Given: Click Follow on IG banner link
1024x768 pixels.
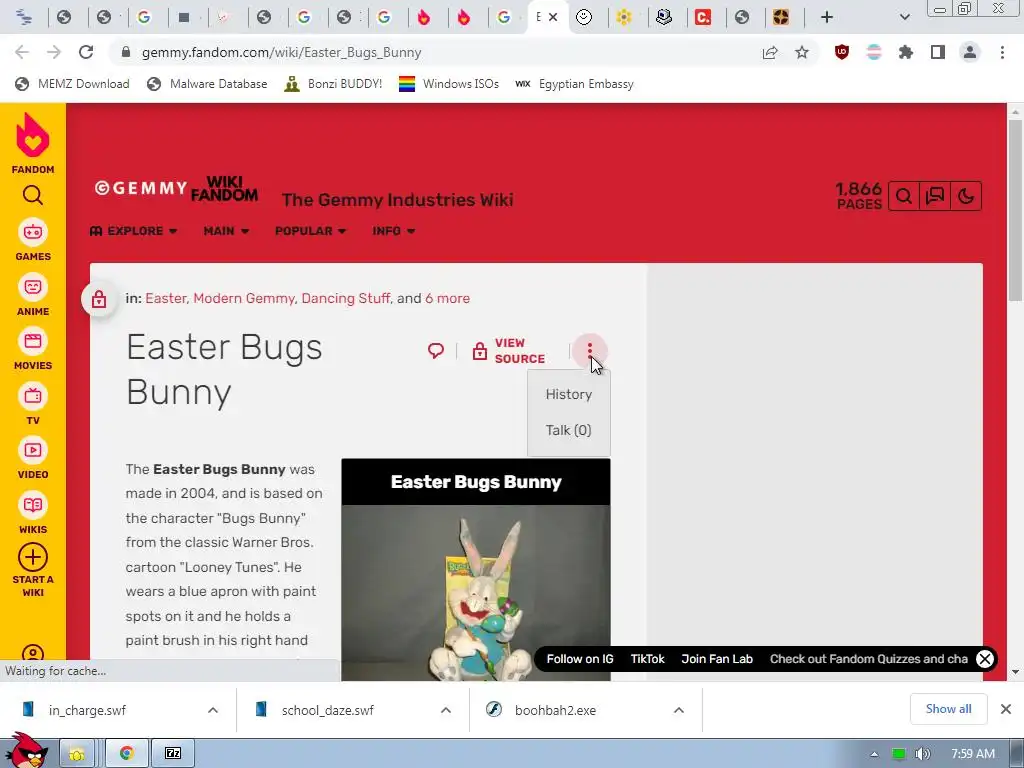Looking at the screenshot, I should click(580, 659).
